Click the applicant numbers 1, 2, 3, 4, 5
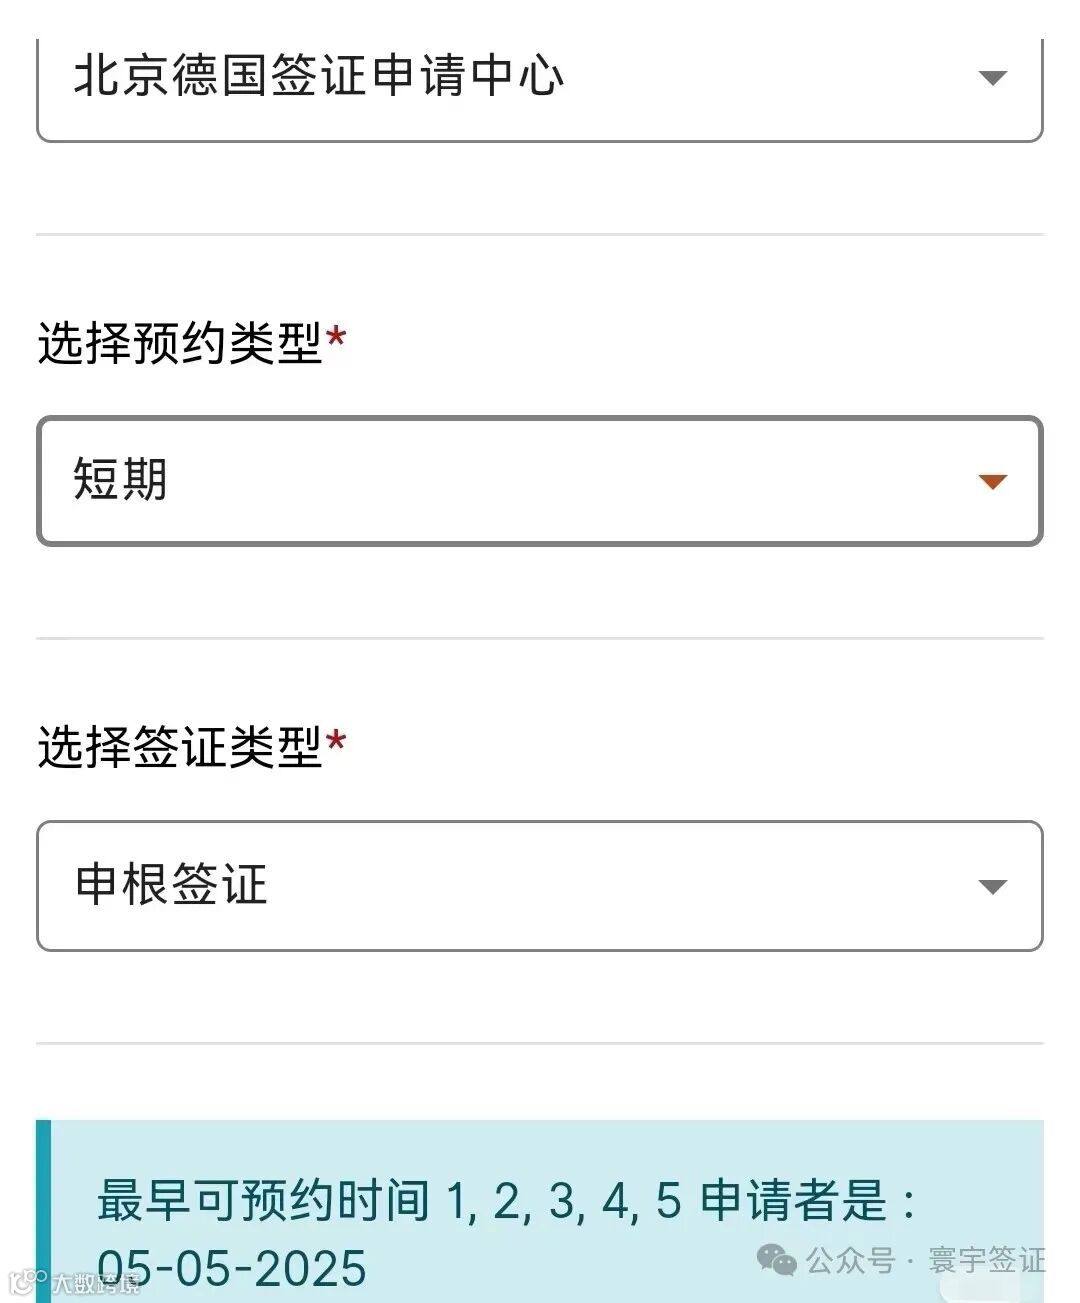1080x1303 pixels. tap(563, 1201)
